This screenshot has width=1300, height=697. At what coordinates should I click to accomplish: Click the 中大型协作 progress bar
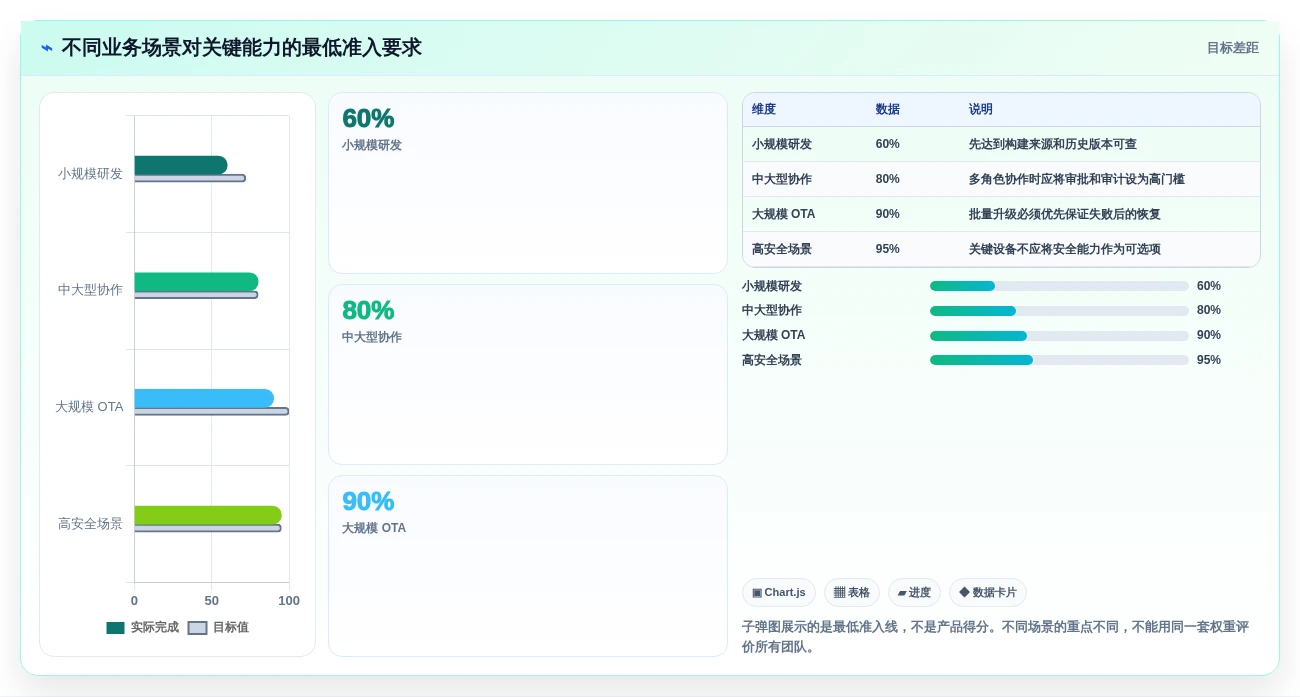[x=1059, y=311]
